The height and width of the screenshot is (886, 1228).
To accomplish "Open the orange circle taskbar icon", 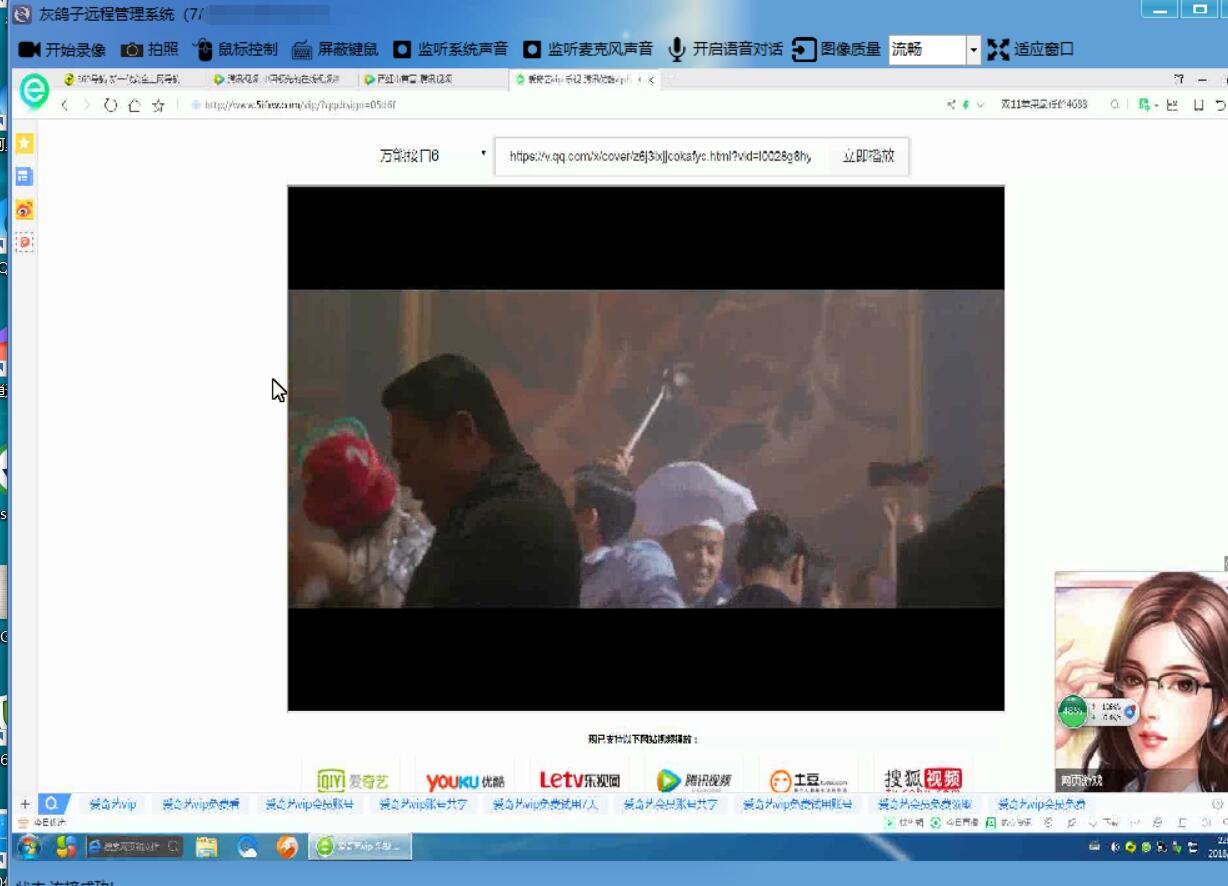I will 288,847.
